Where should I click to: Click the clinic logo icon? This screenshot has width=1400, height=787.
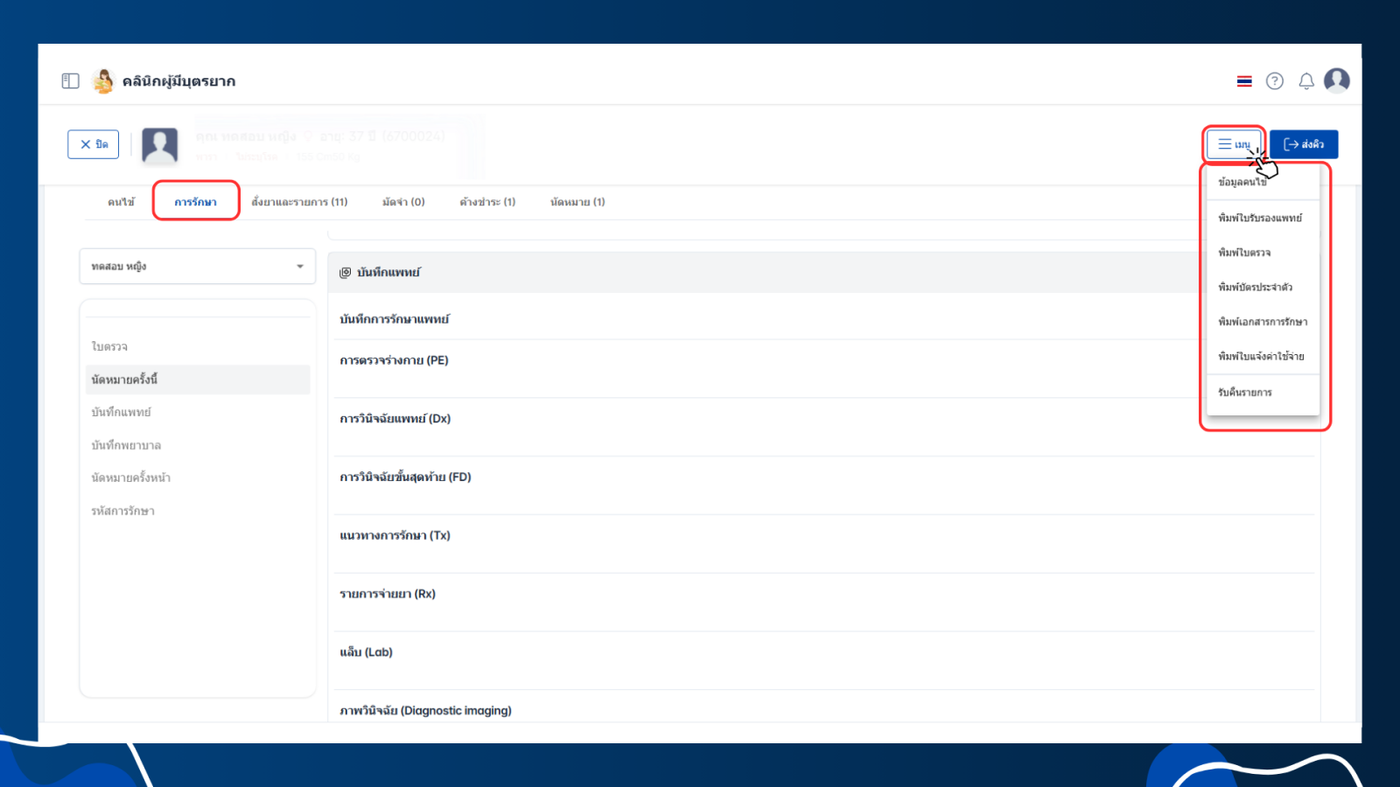coord(103,81)
